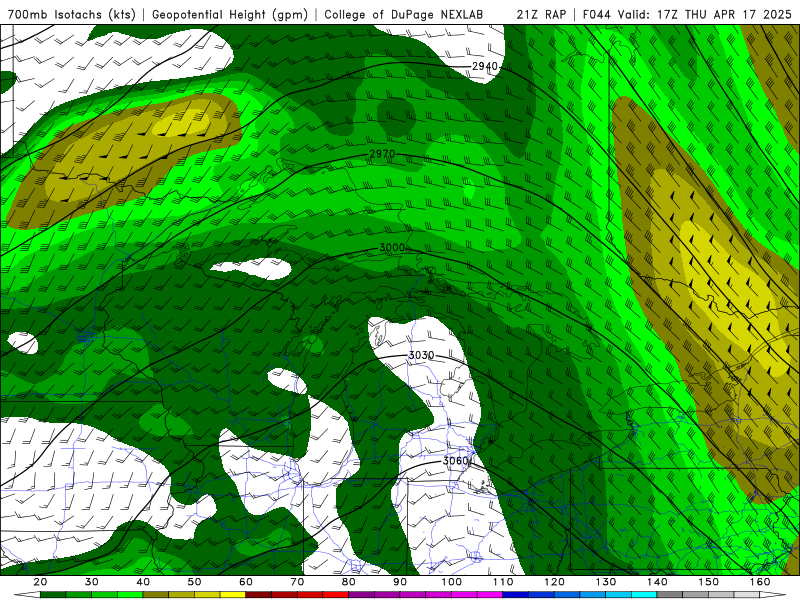800x600 pixels.
Task: Click the 2940 height contour label
Action: (484, 66)
